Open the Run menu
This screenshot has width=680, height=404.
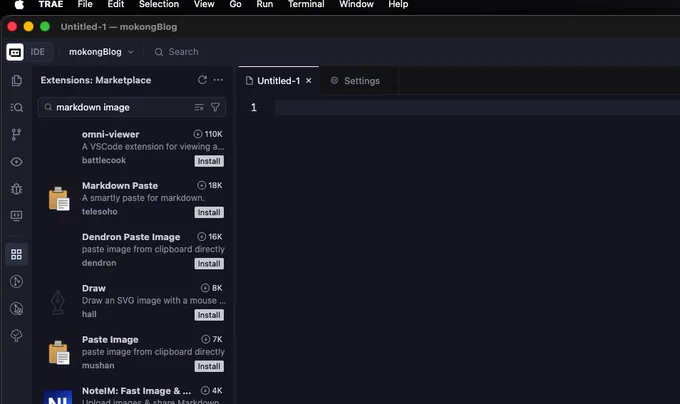(x=265, y=4)
